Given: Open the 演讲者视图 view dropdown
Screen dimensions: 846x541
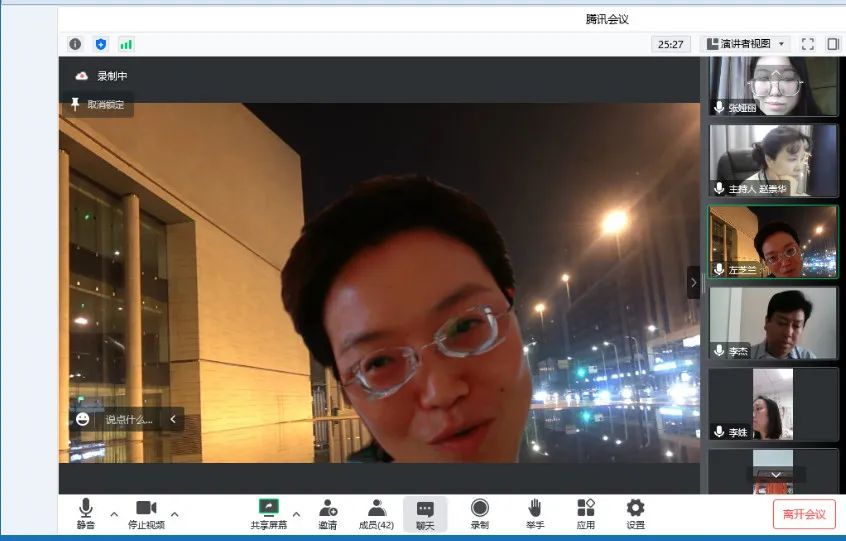Looking at the screenshot, I should 746,44.
